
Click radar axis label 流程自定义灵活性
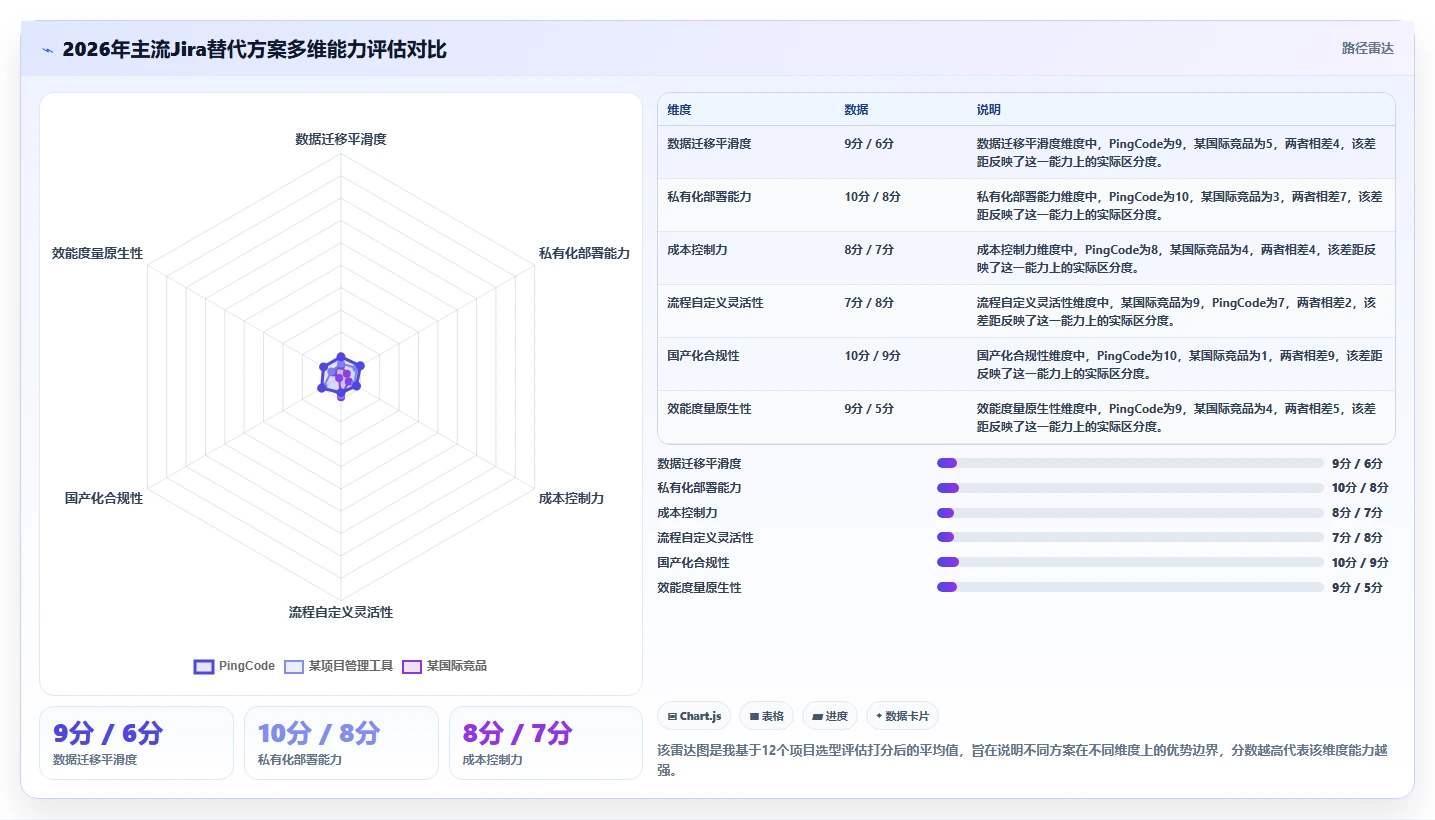341,612
